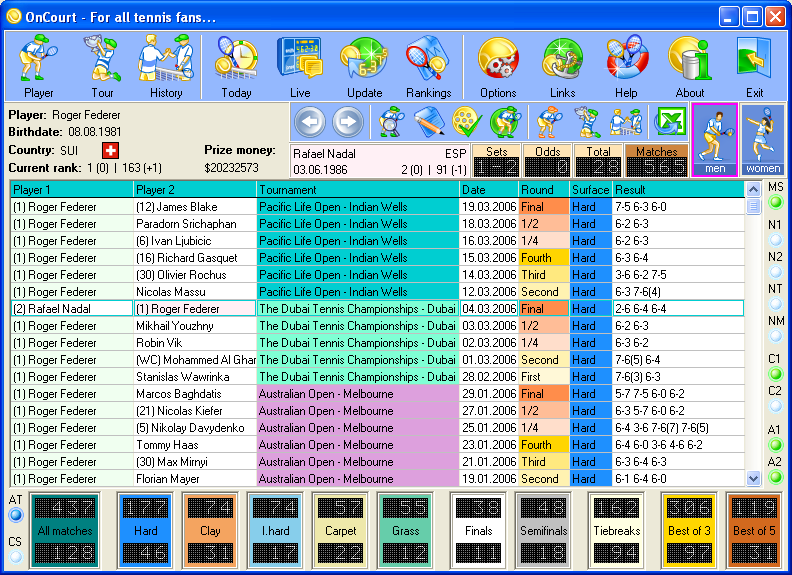This screenshot has width=792, height=575.
Task: Sort by the Result column header
Action: pos(678,190)
